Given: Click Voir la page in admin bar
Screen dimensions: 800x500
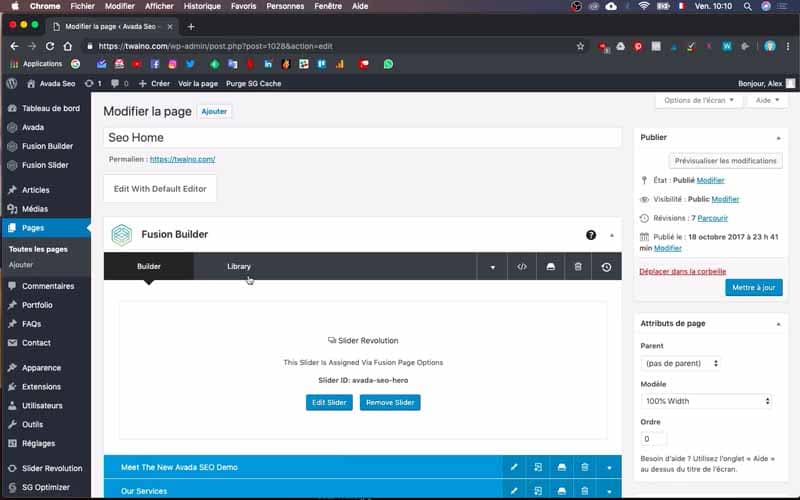Looking at the screenshot, I should click(198, 83).
